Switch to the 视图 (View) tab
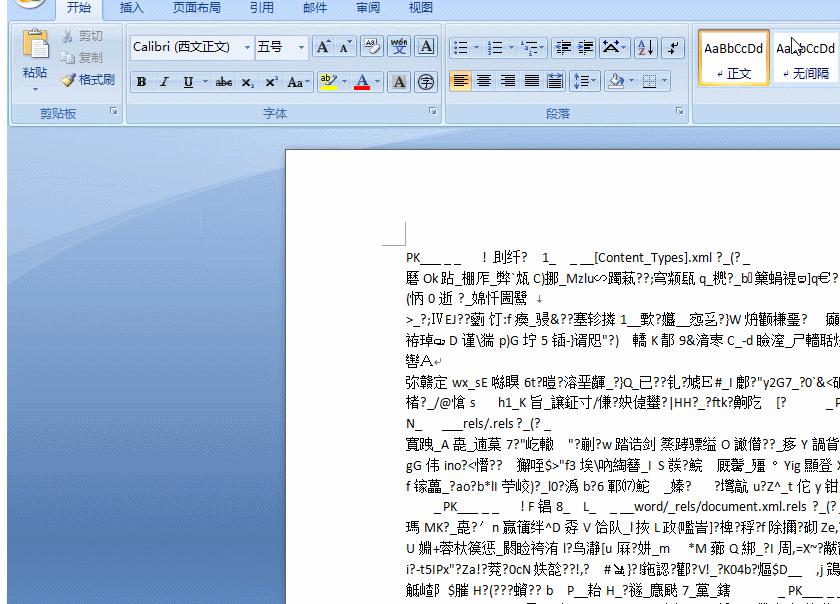The width and height of the screenshot is (840, 604). [x=421, y=8]
